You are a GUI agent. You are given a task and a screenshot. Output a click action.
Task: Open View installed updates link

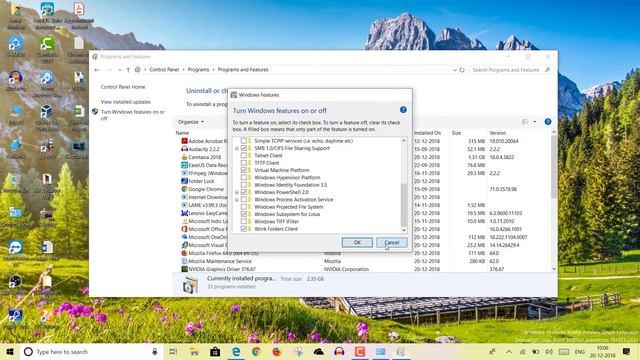[x=126, y=102]
